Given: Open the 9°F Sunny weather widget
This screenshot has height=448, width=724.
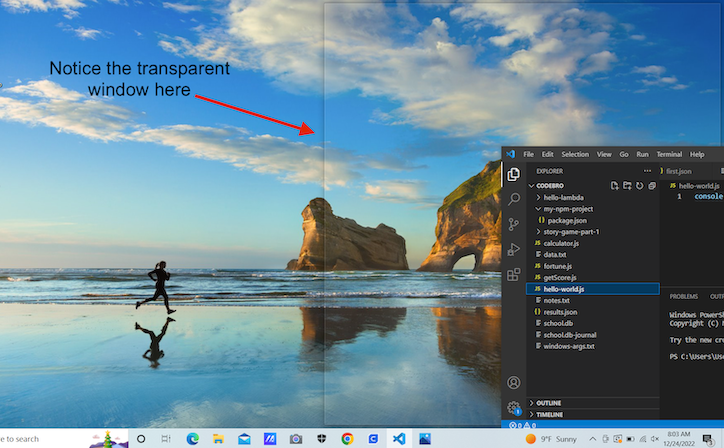Looking at the screenshot, I should [x=551, y=439].
